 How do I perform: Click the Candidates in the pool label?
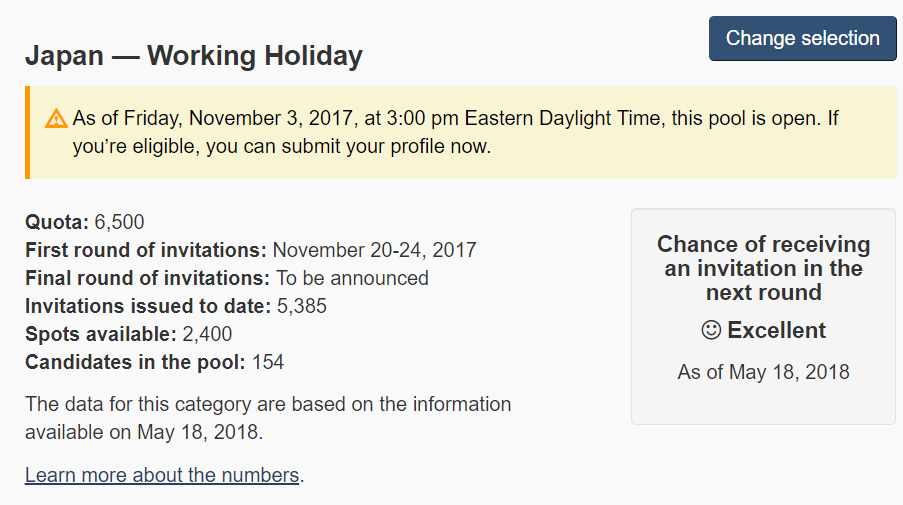click(x=135, y=362)
